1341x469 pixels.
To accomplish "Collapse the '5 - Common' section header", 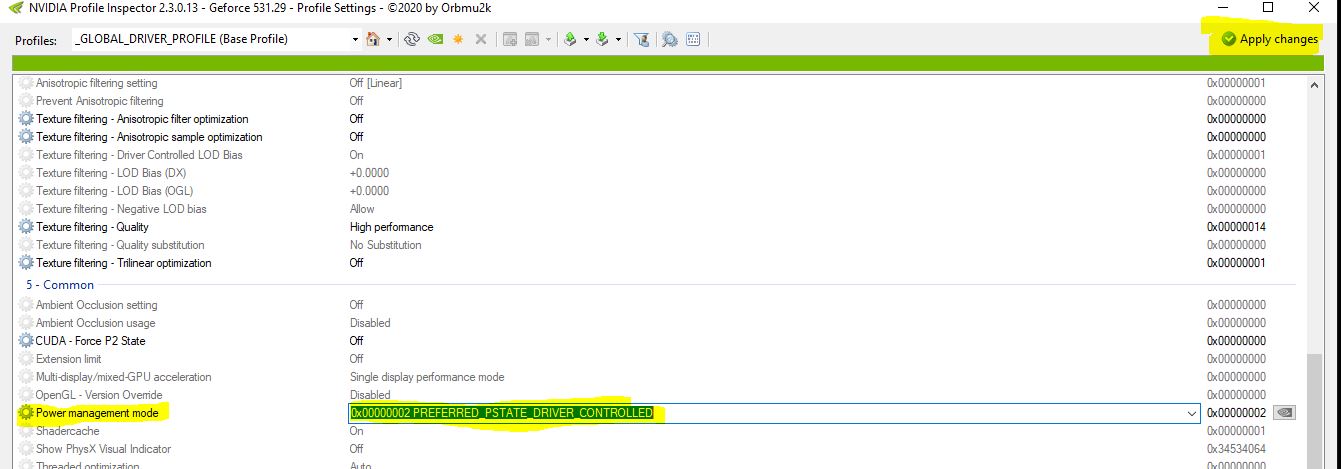I will click(60, 285).
